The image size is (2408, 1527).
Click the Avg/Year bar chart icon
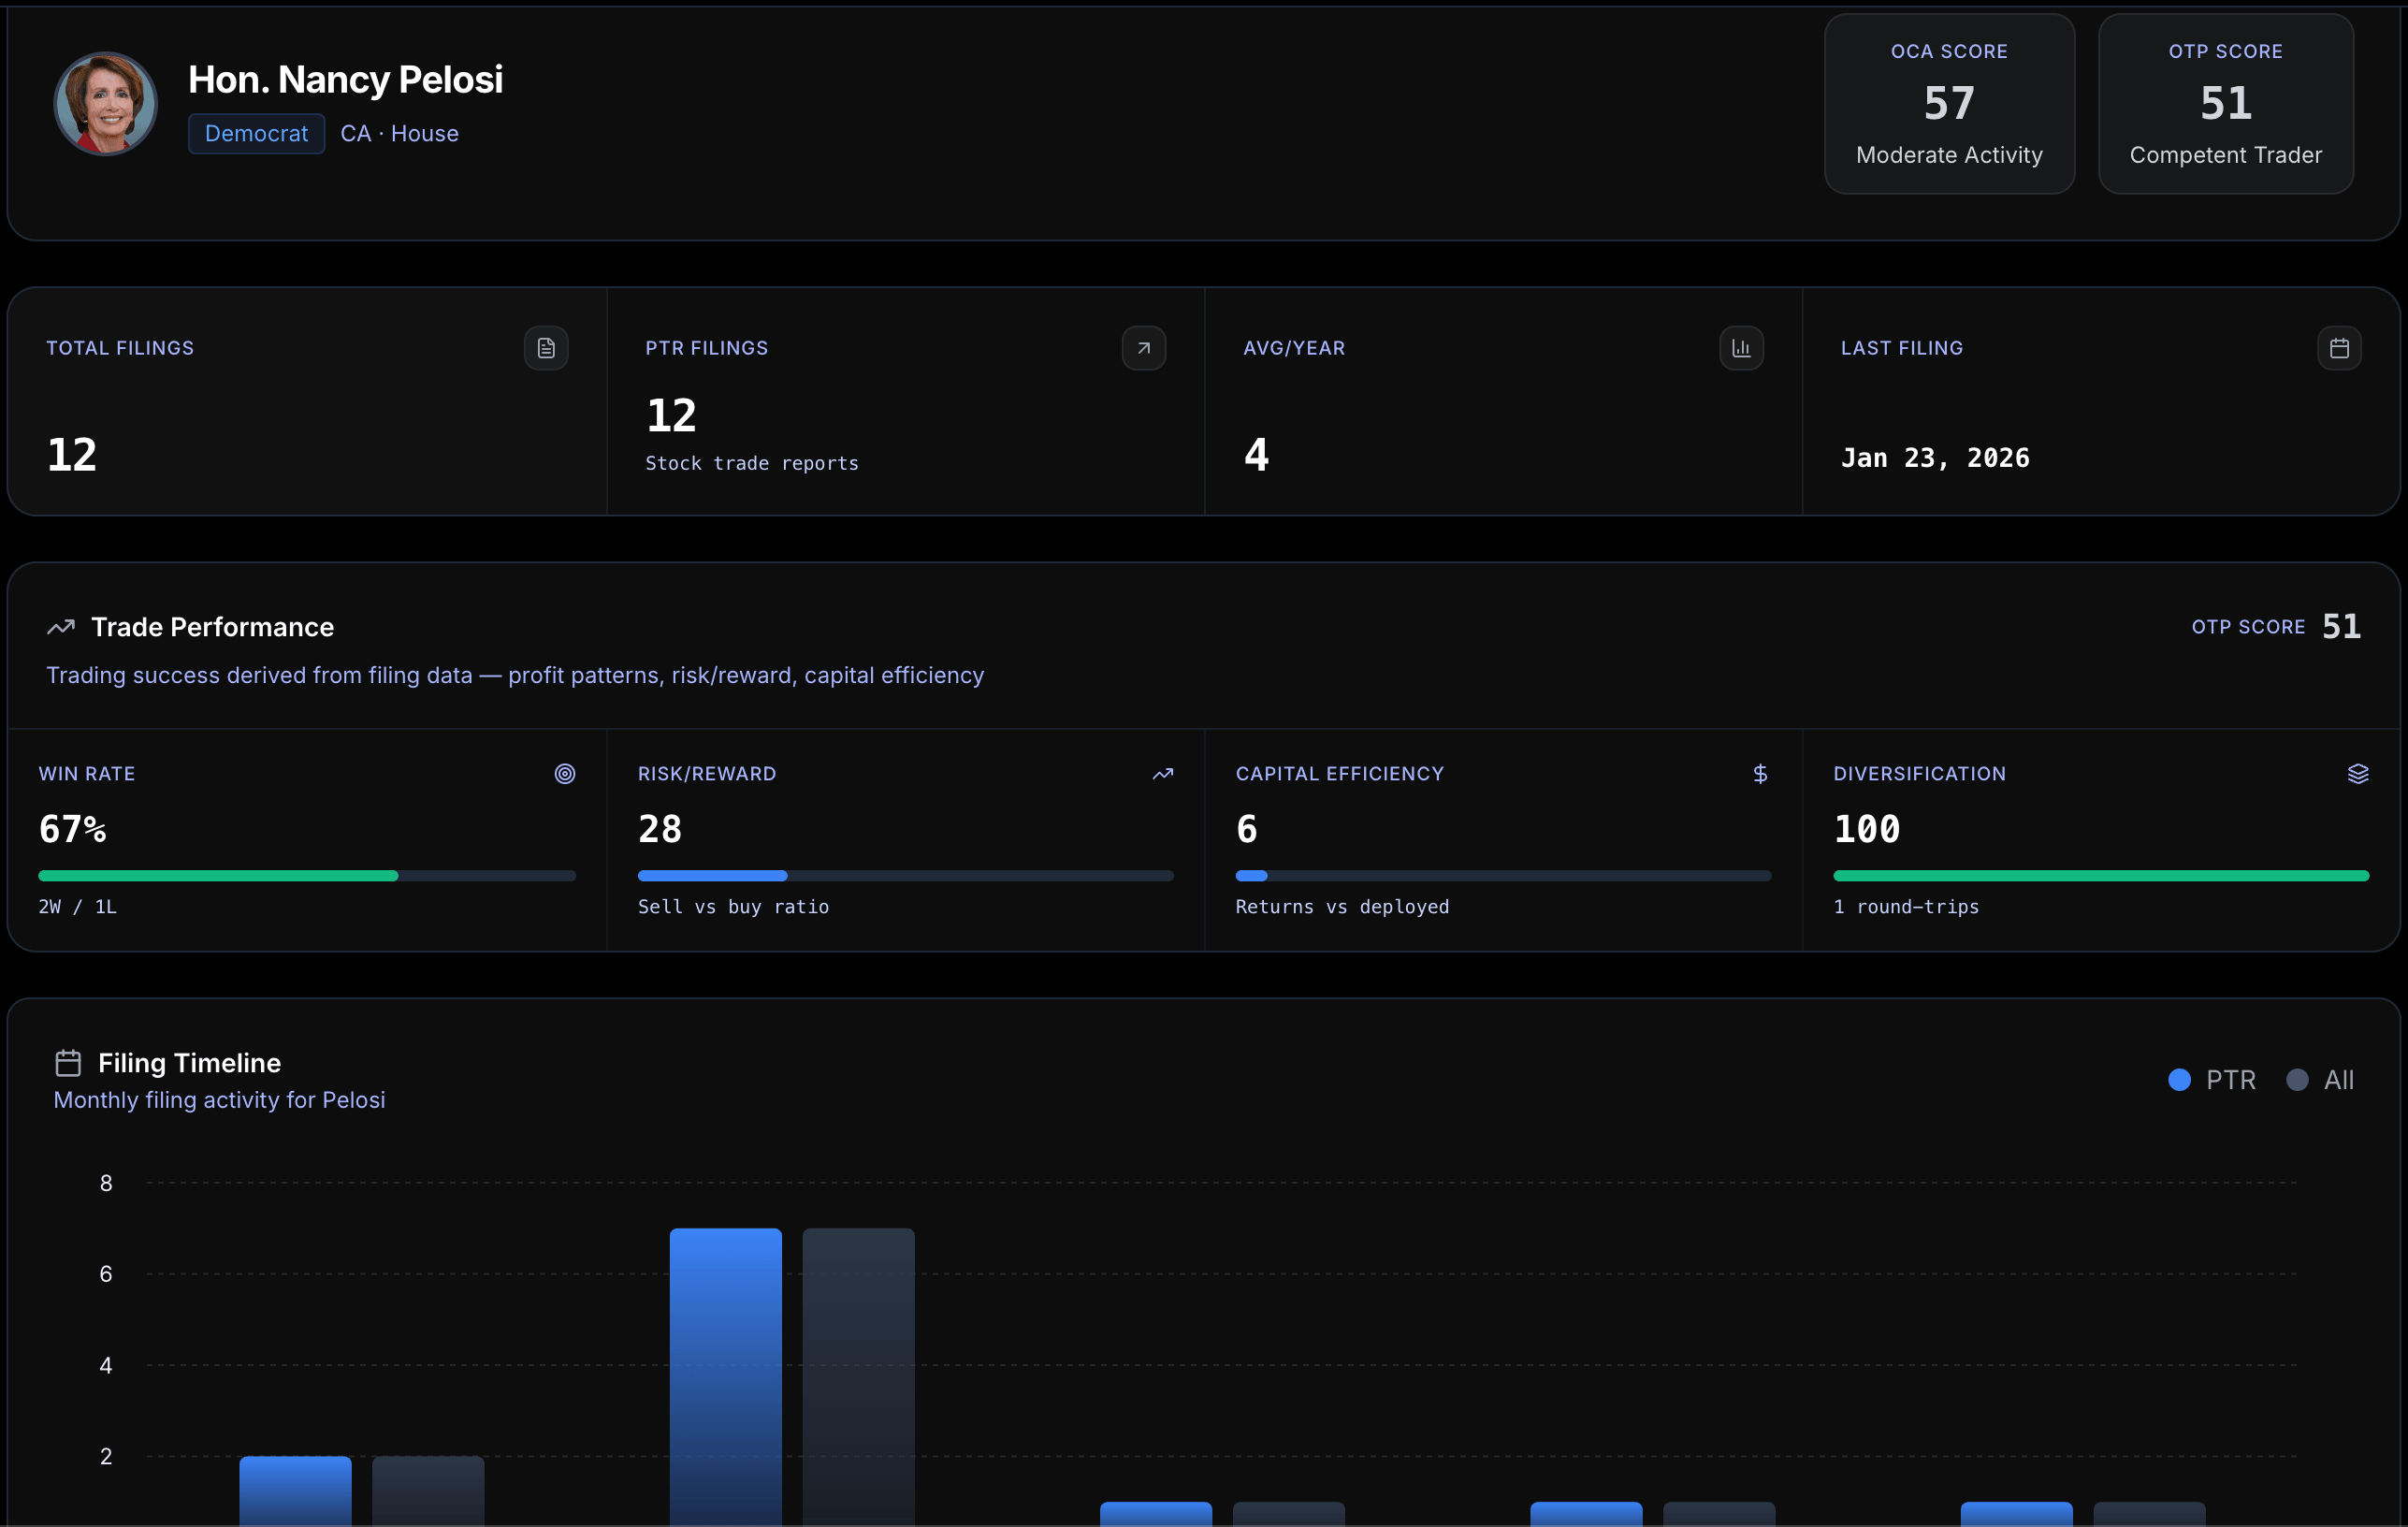coord(1741,348)
